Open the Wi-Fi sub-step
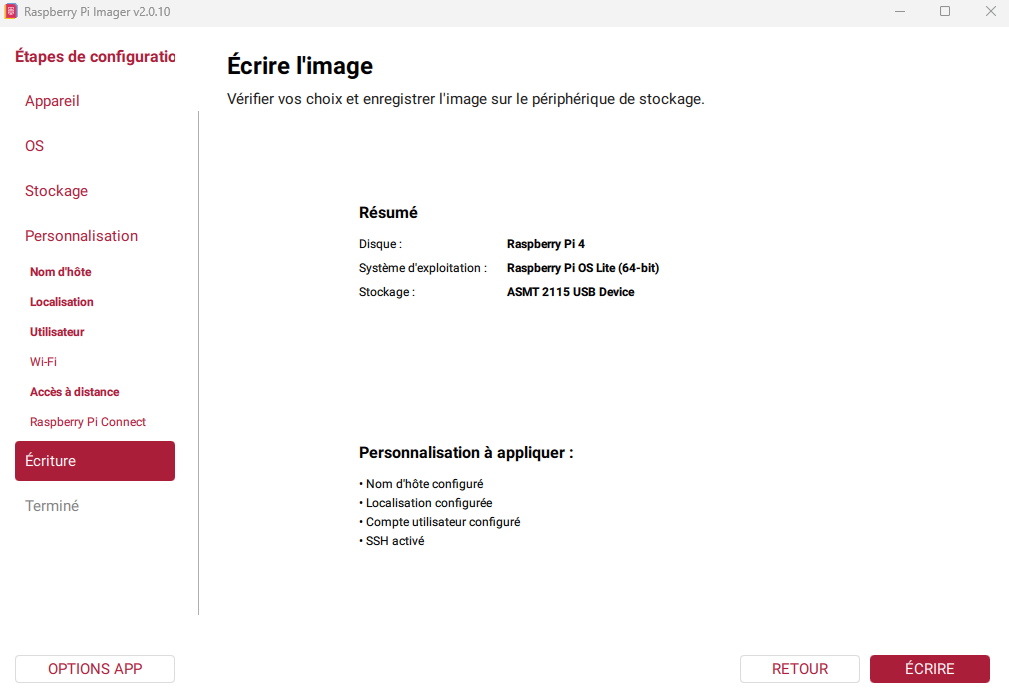This screenshot has height=691, width=1009. [43, 362]
